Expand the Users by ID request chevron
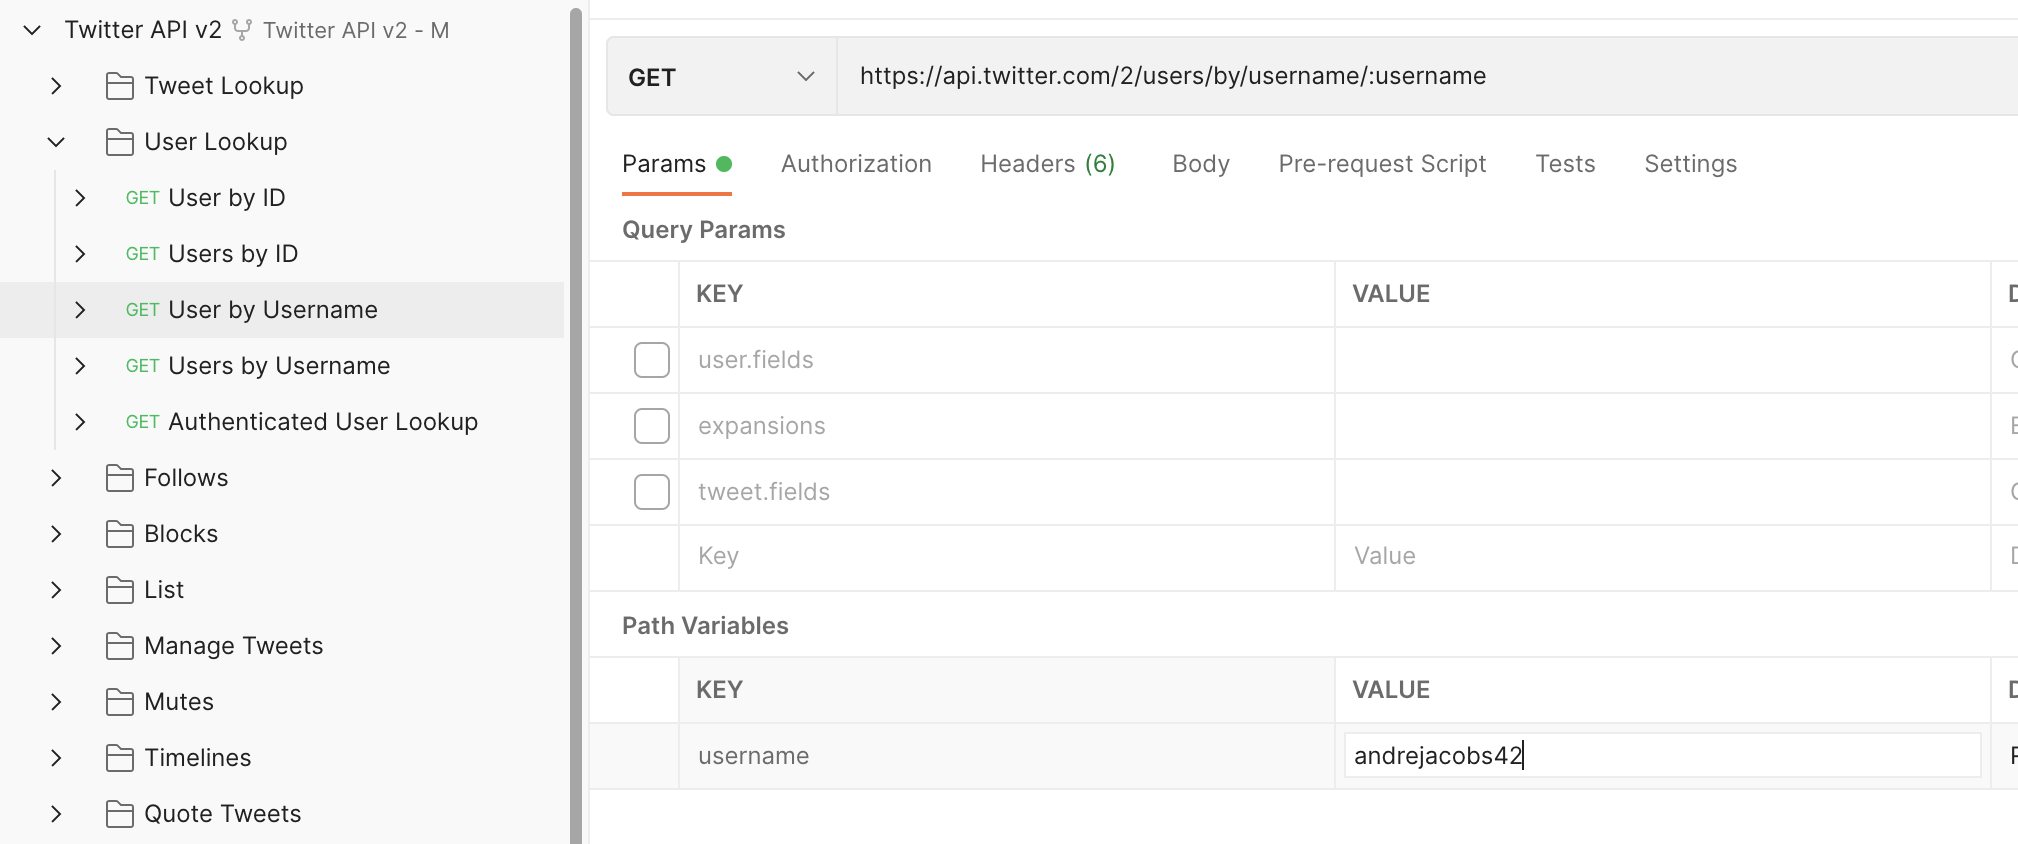Viewport: 2018px width, 844px height. (x=81, y=254)
